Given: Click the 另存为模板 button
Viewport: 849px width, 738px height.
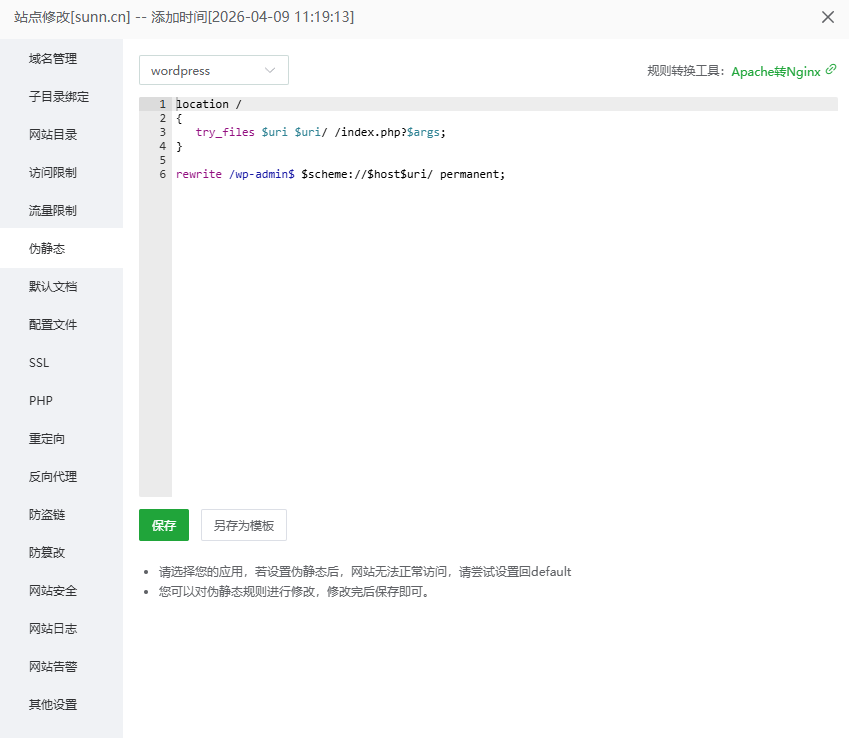Looking at the screenshot, I should point(244,525).
